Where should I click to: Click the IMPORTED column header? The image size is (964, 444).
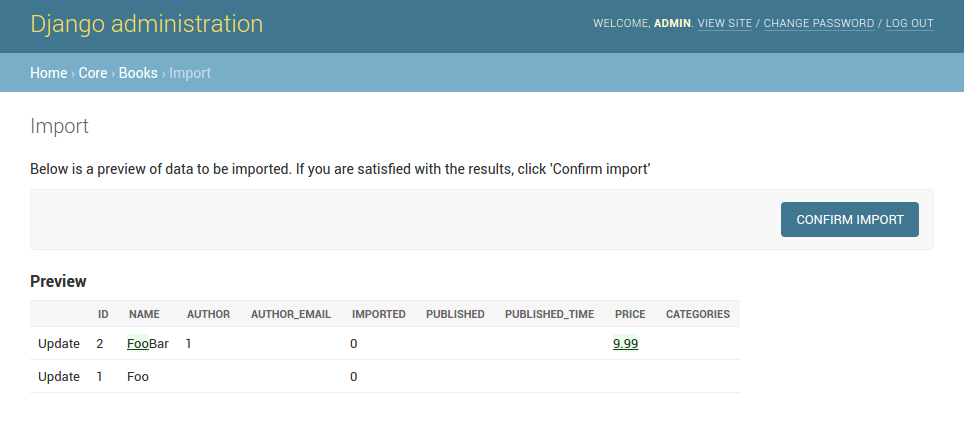coord(379,314)
